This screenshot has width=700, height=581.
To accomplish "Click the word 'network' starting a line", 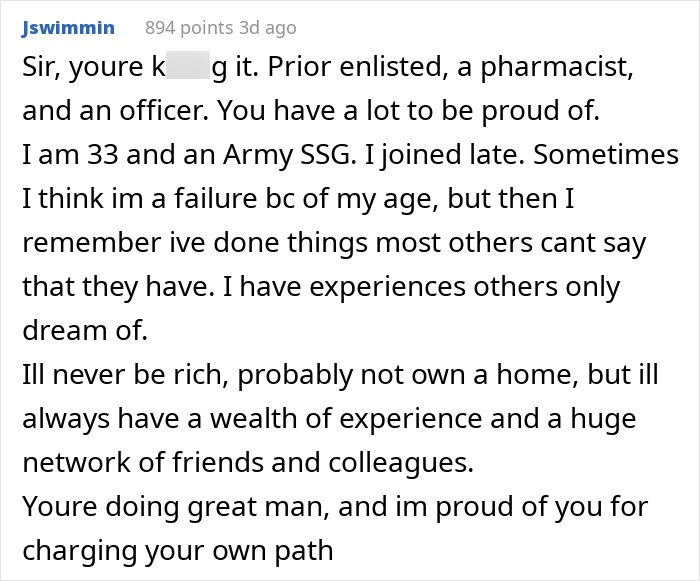I will pos(76,462).
